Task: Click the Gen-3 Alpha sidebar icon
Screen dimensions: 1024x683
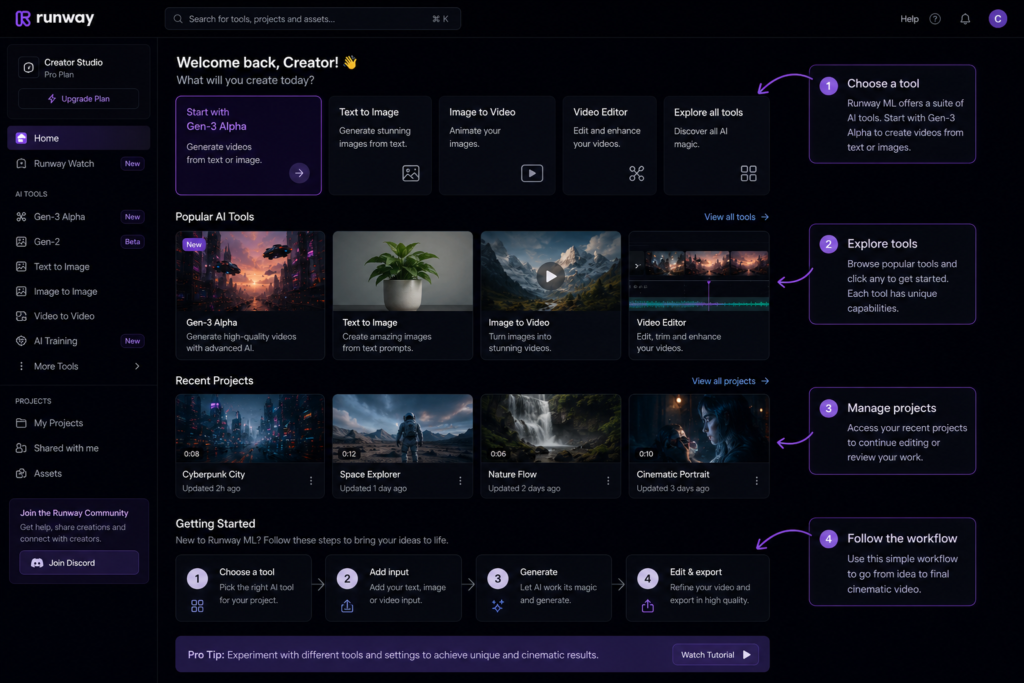Action: pos(21,217)
